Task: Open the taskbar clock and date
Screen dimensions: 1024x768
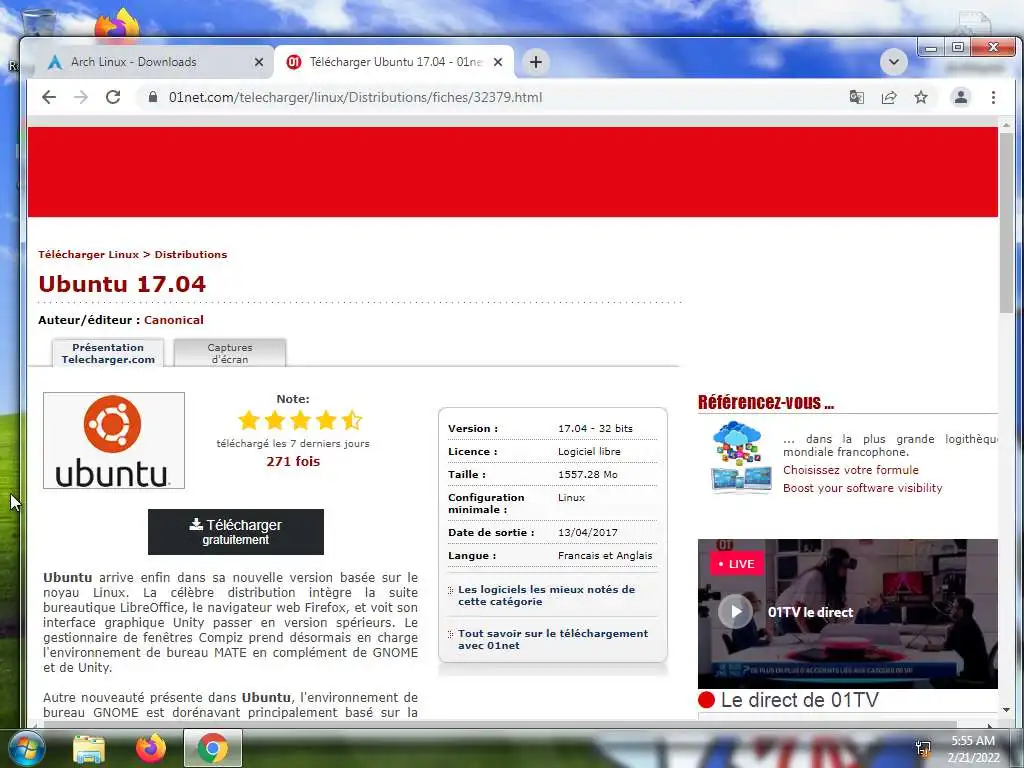Action: 973,749
